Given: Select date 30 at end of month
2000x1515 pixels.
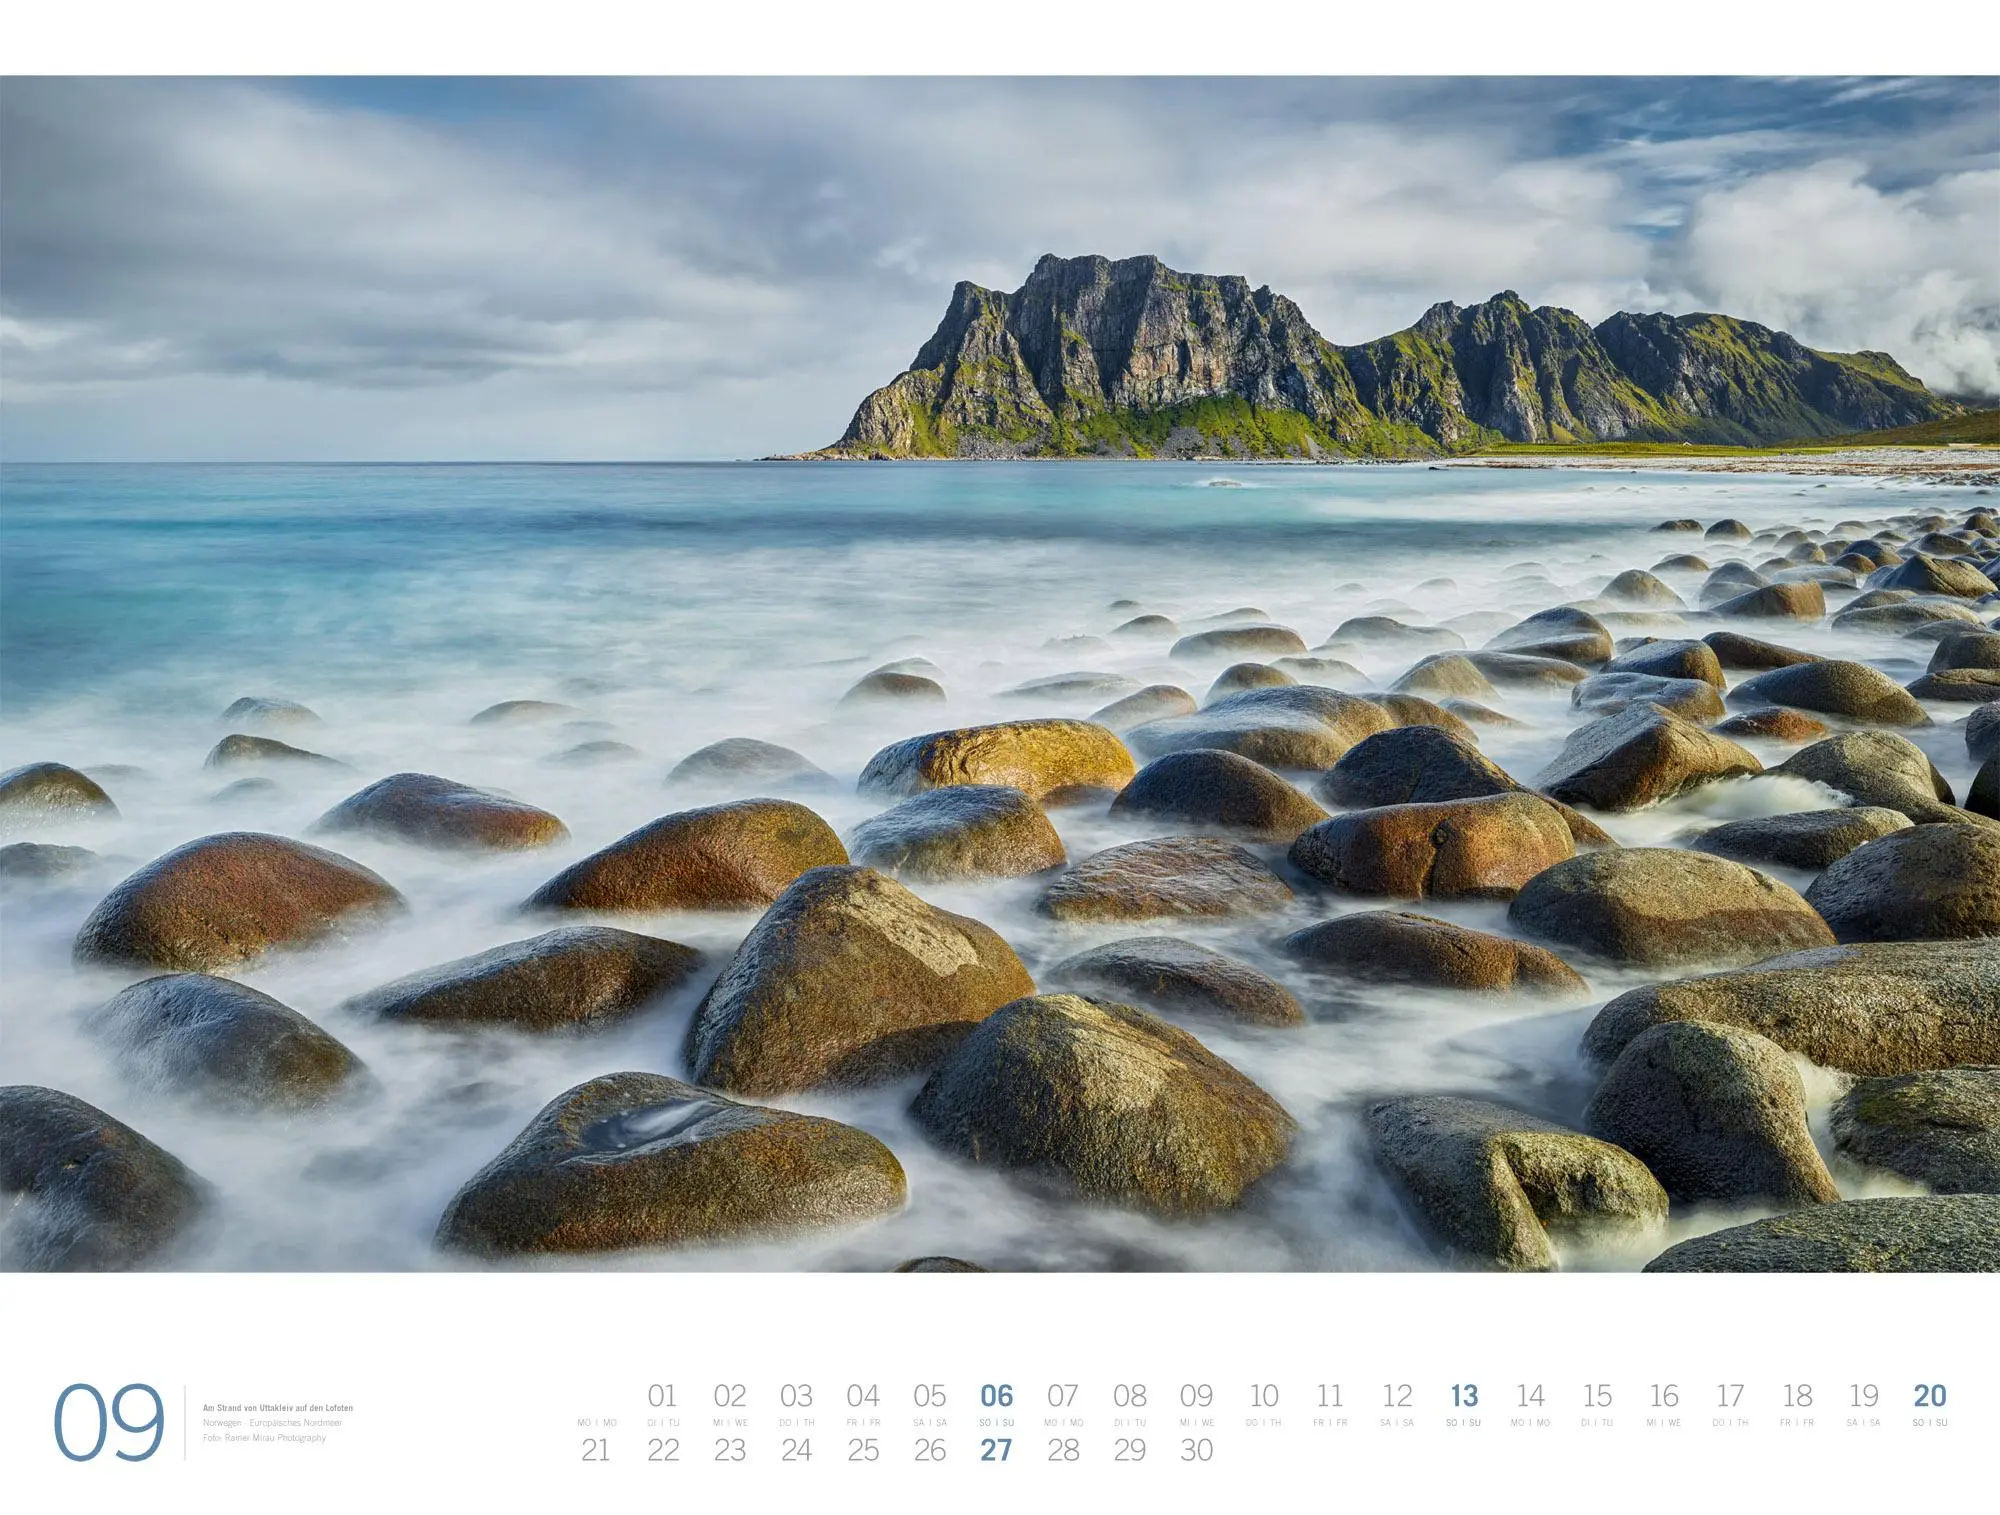Looking at the screenshot, I should (1196, 1450).
